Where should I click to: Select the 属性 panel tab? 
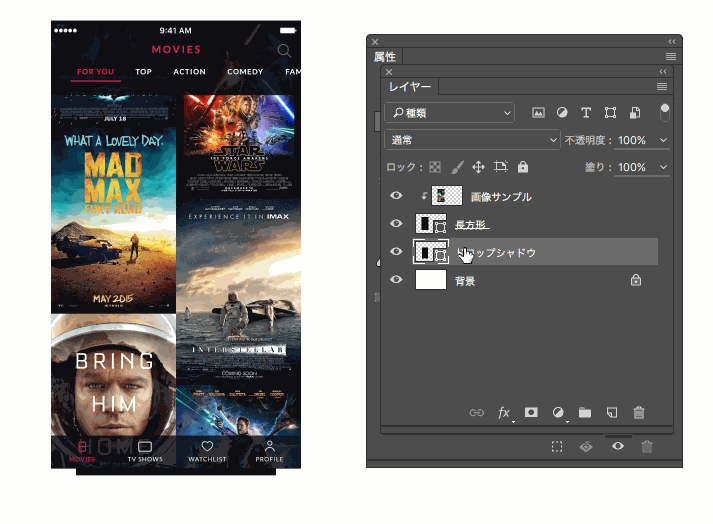385,57
